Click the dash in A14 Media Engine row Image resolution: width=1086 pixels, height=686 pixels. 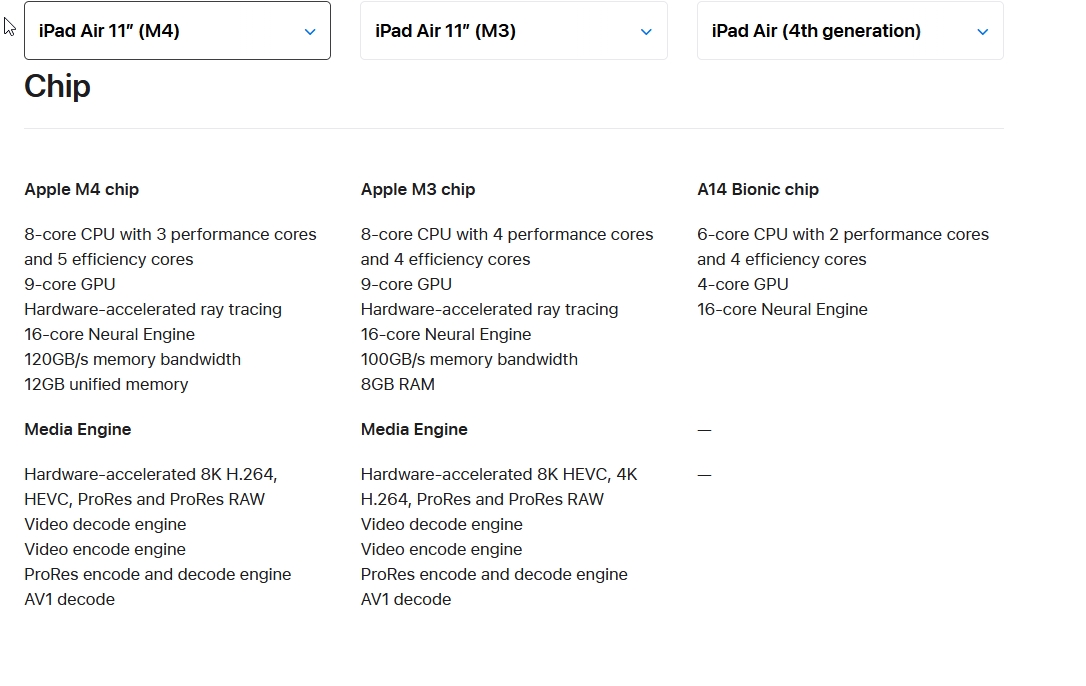(704, 430)
